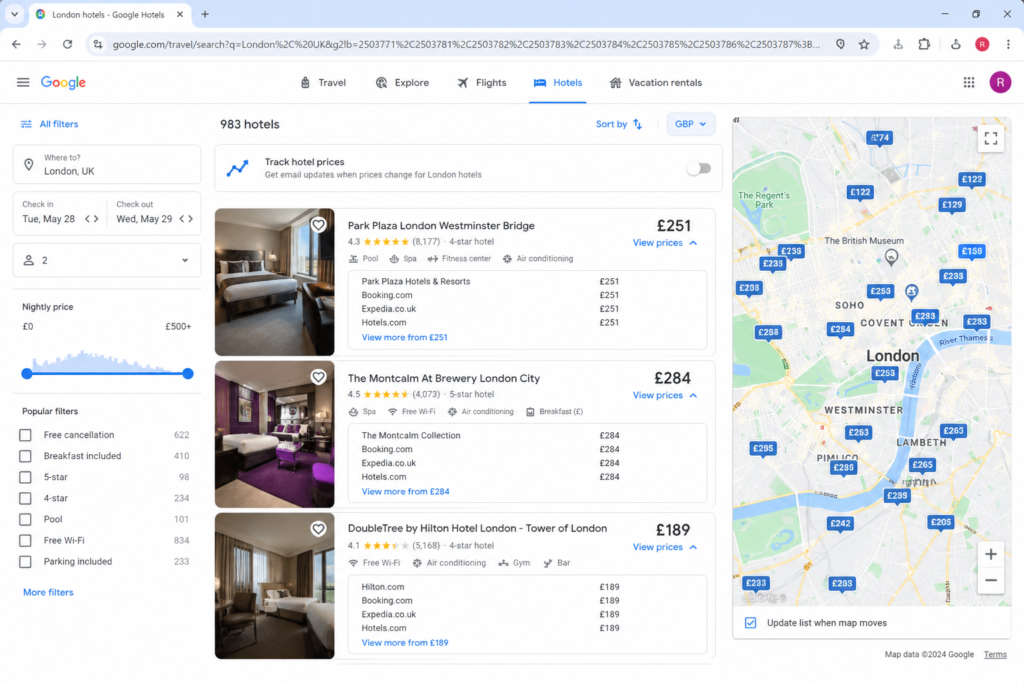Switch to the Explore tab
1024x683 pixels.
tap(402, 83)
